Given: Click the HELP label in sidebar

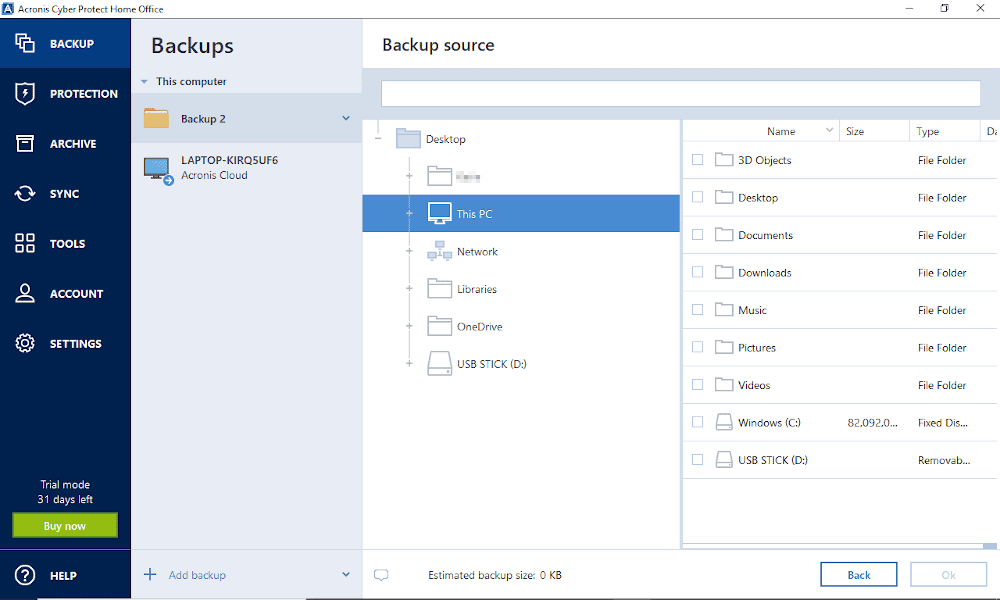Looking at the screenshot, I should [63, 576].
